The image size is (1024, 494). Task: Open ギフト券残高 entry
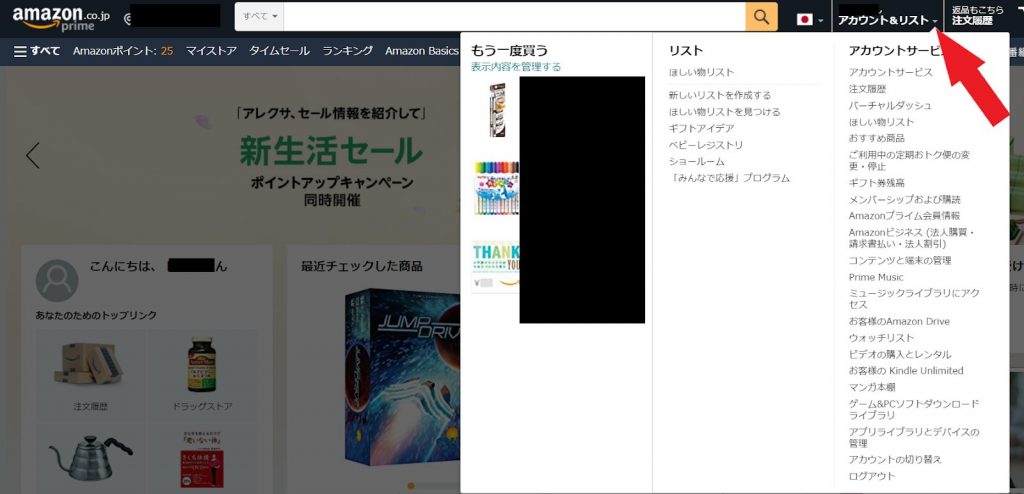(x=877, y=183)
